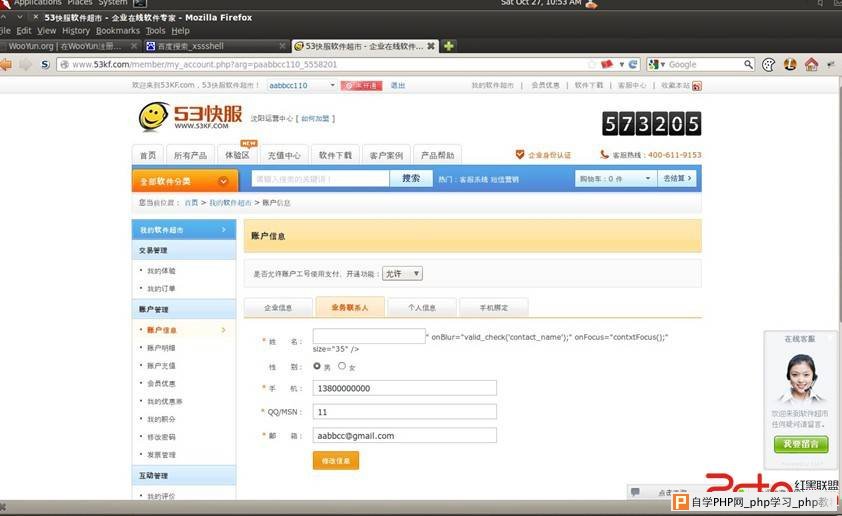Click the terminal icon in top panel
This screenshot has height=516, width=842.
[x=140, y=3]
